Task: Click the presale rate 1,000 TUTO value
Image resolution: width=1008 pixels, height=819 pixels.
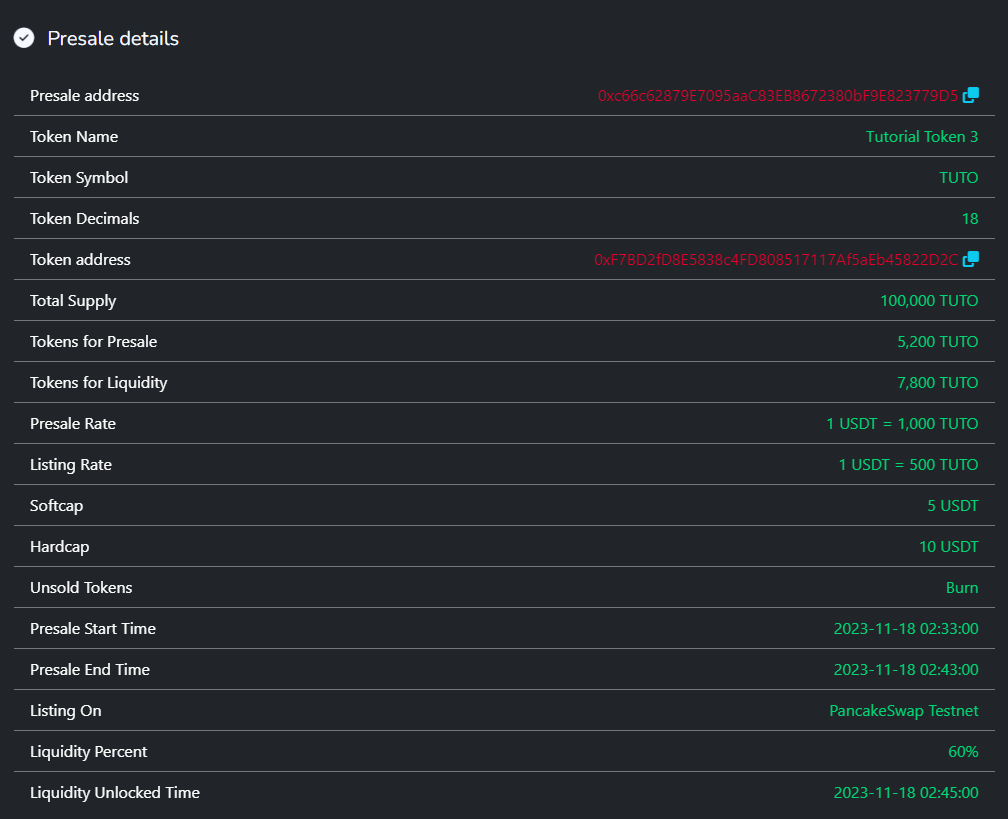Action: click(x=902, y=424)
